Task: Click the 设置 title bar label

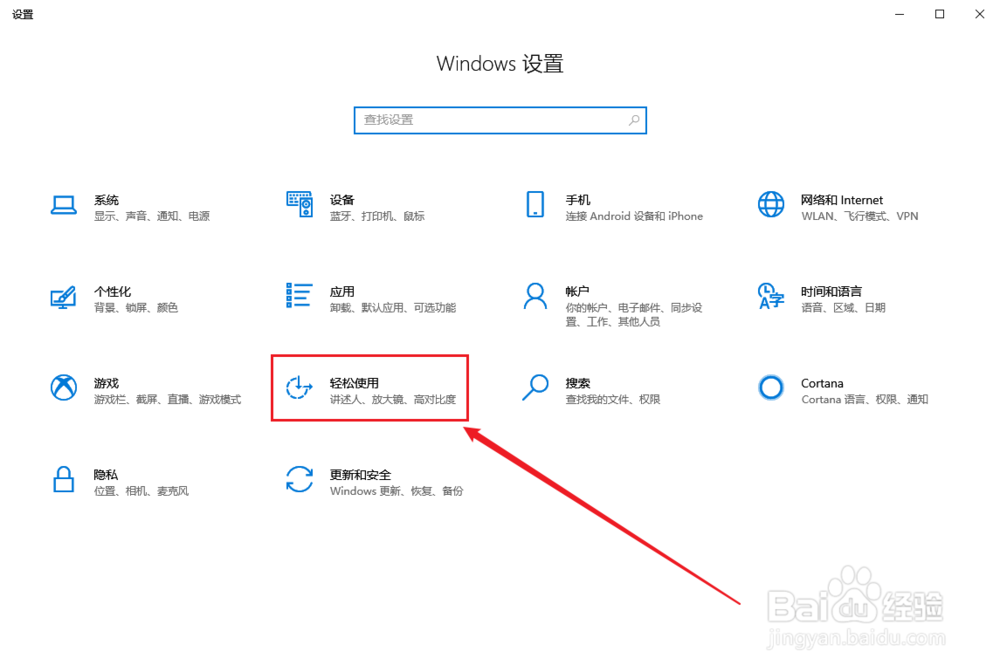Action: [22, 14]
